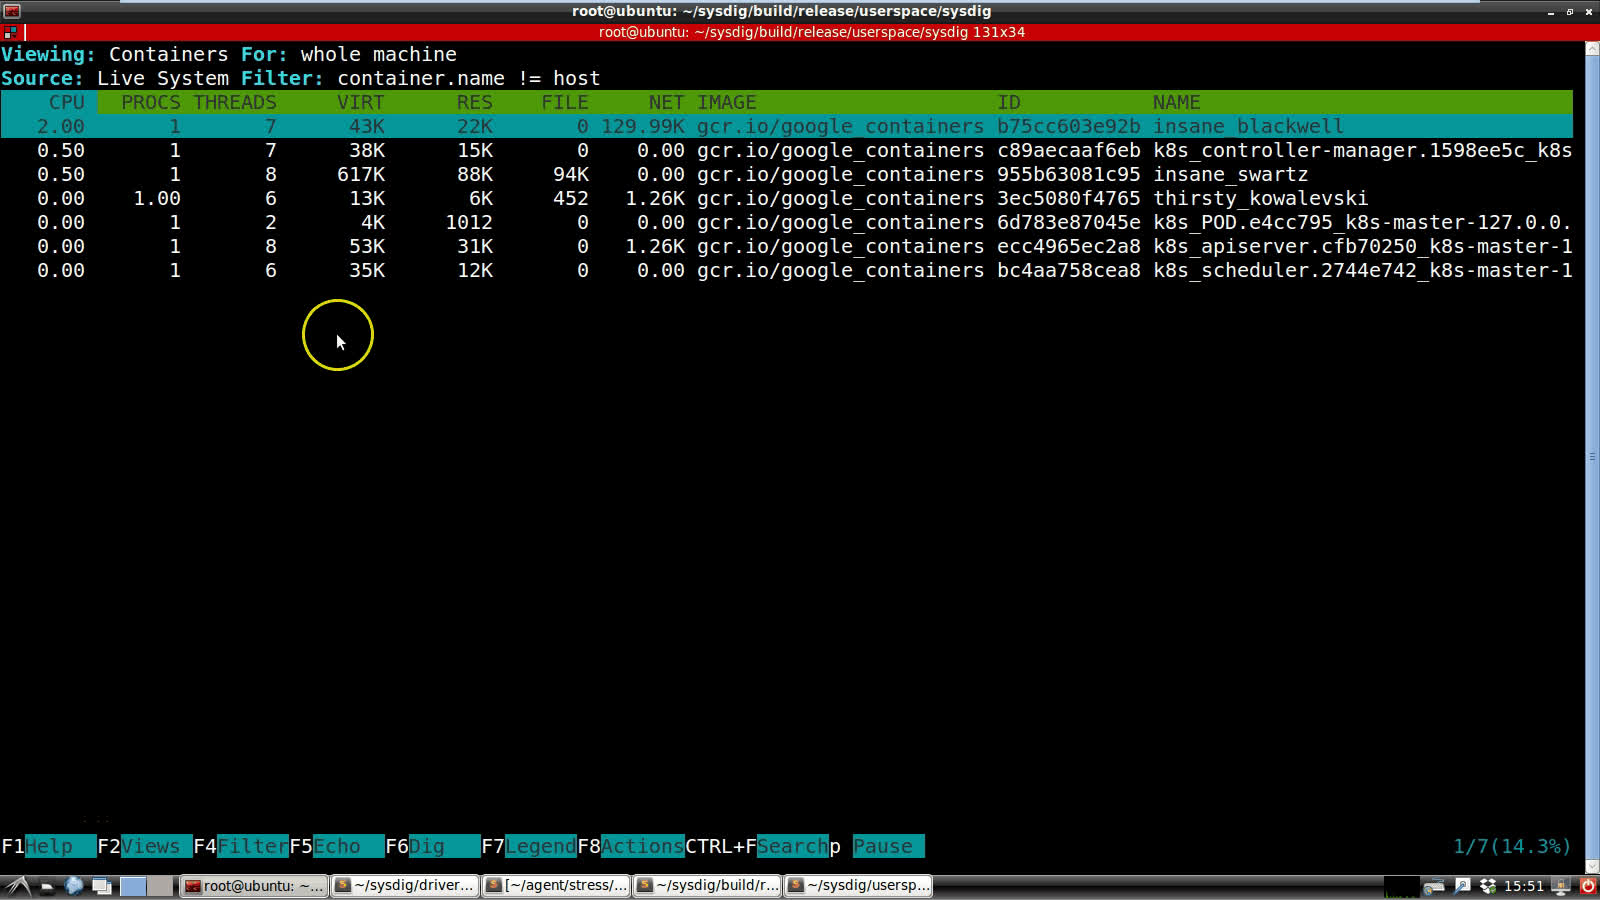Screen dimensions: 1600x900
Task: Click the scrollbar down arrow
Action: click(1592, 865)
